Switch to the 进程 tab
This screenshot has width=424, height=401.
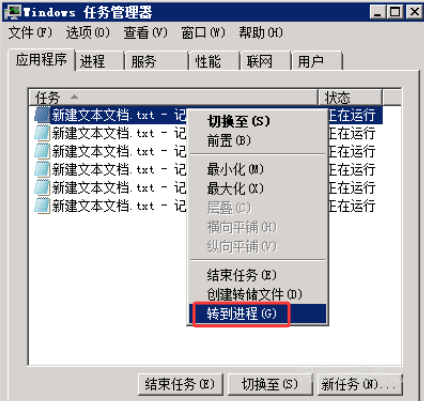pos(100,61)
